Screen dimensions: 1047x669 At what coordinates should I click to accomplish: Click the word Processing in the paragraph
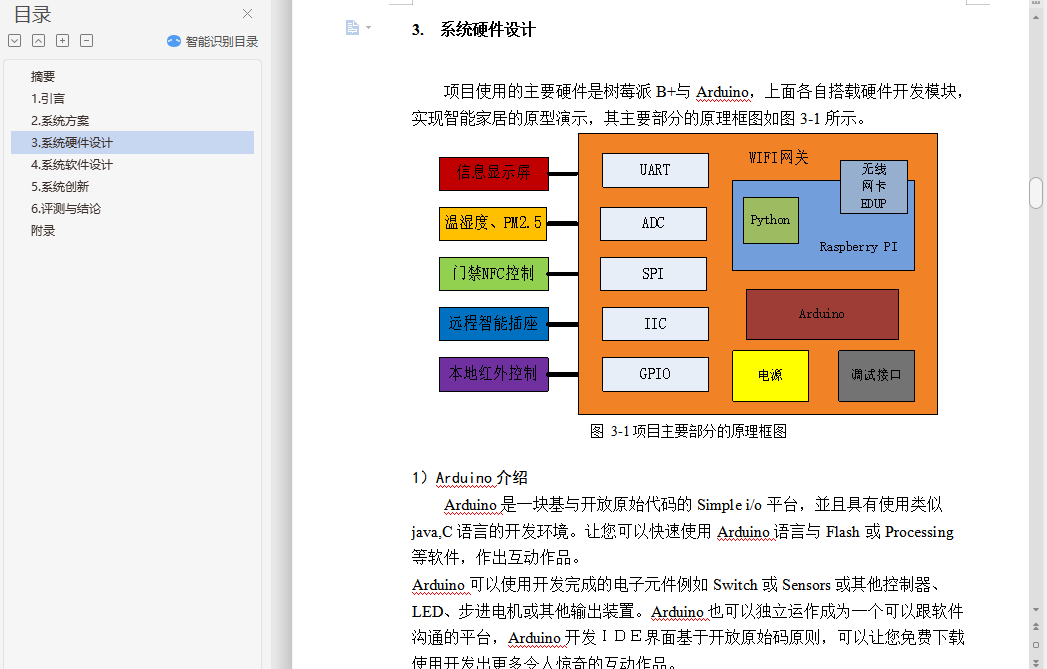[x=919, y=532]
